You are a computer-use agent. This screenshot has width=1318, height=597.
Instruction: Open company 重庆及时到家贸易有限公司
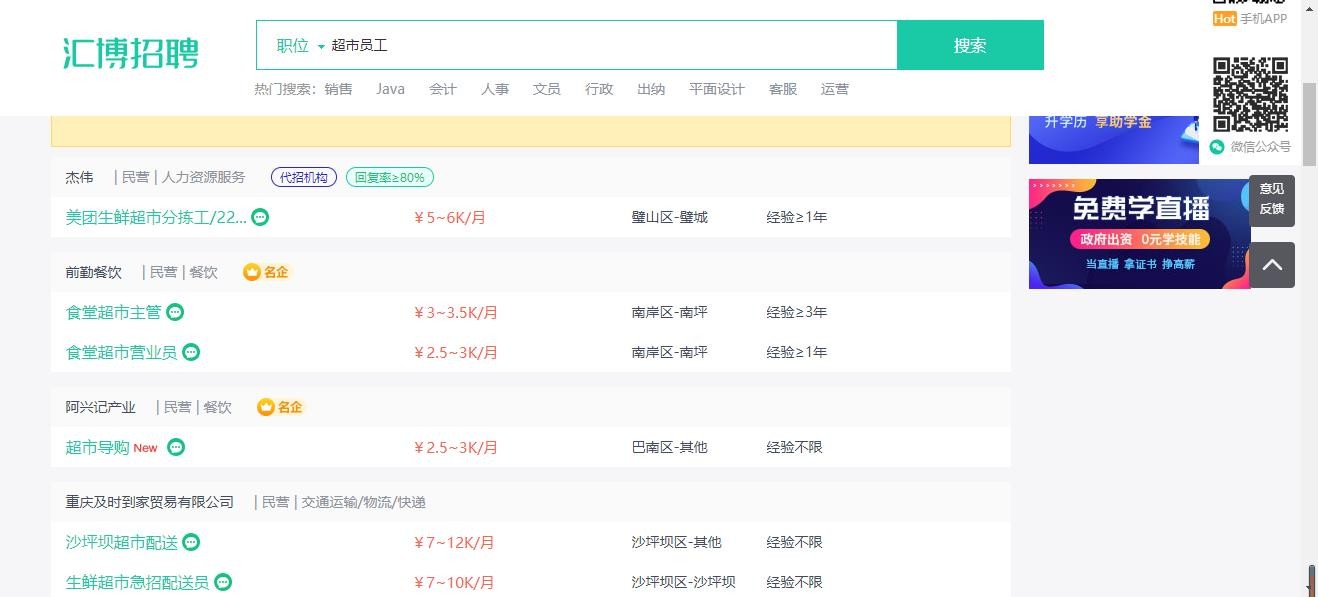pyautogui.click(x=149, y=502)
